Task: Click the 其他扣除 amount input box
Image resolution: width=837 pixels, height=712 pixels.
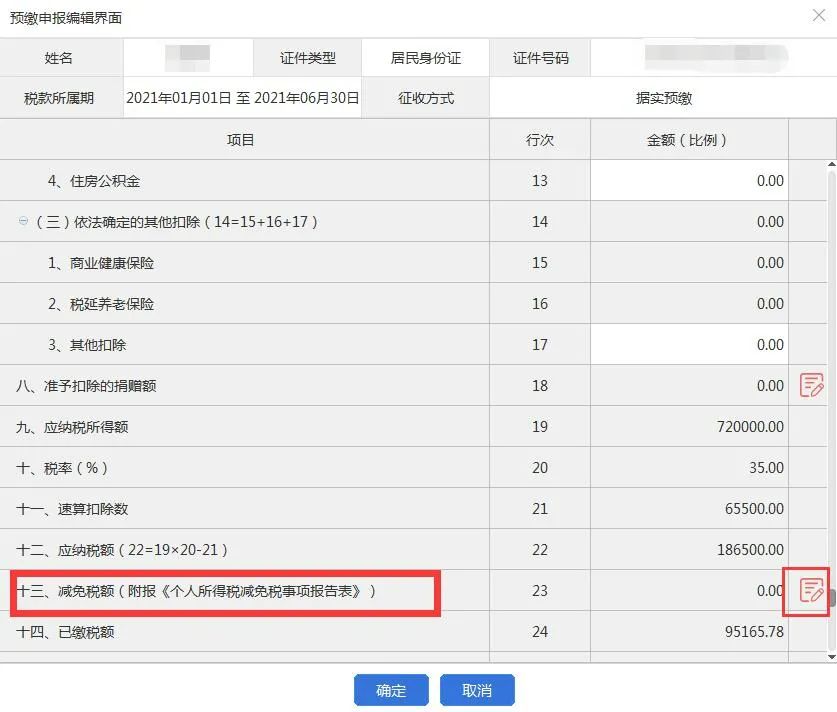Action: pyautogui.click(x=690, y=344)
